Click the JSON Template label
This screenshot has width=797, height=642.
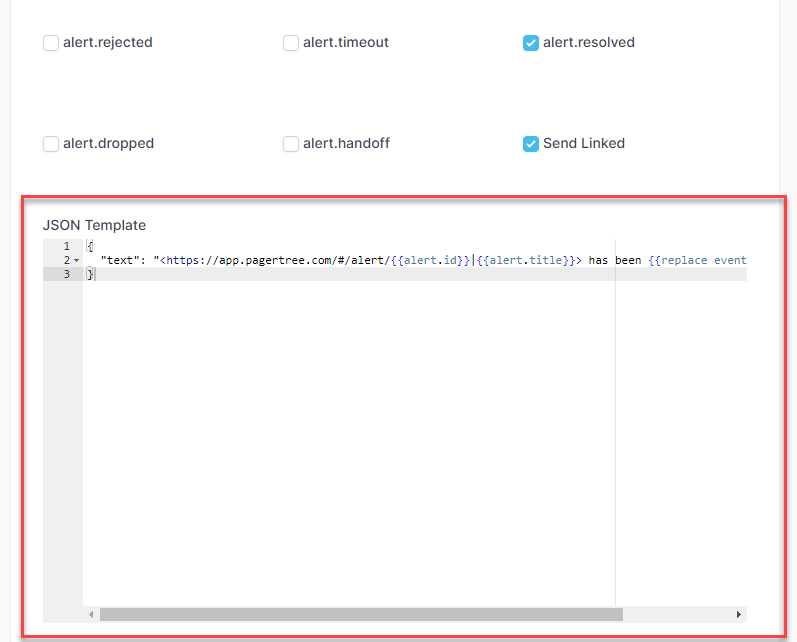94,225
